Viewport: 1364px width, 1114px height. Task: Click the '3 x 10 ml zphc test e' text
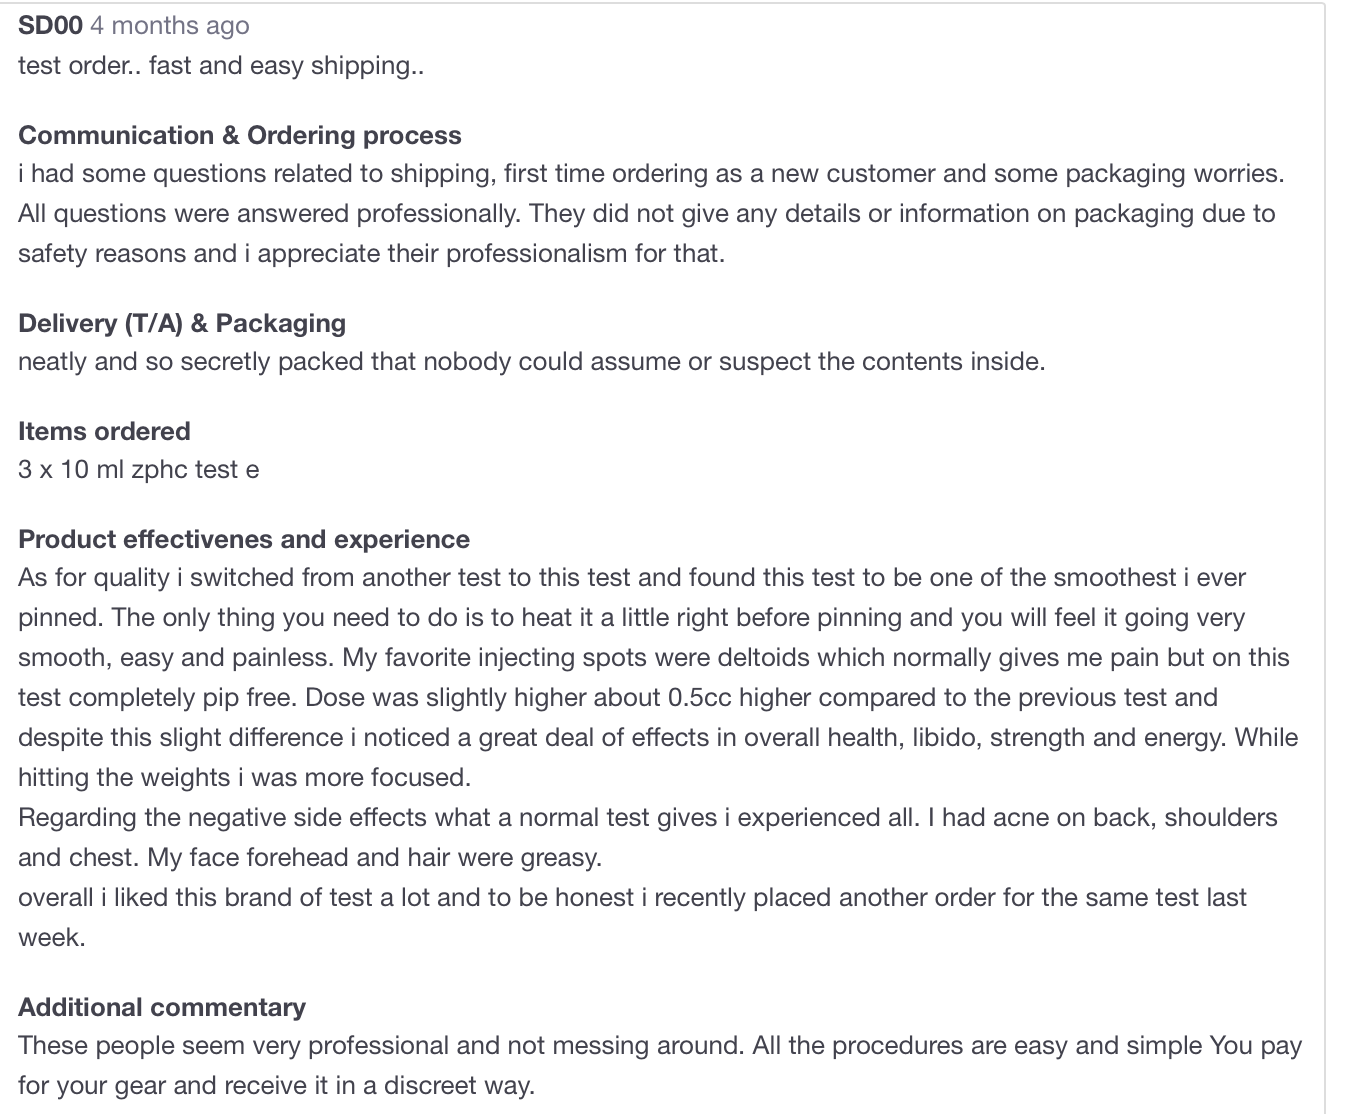pyautogui.click(x=139, y=469)
